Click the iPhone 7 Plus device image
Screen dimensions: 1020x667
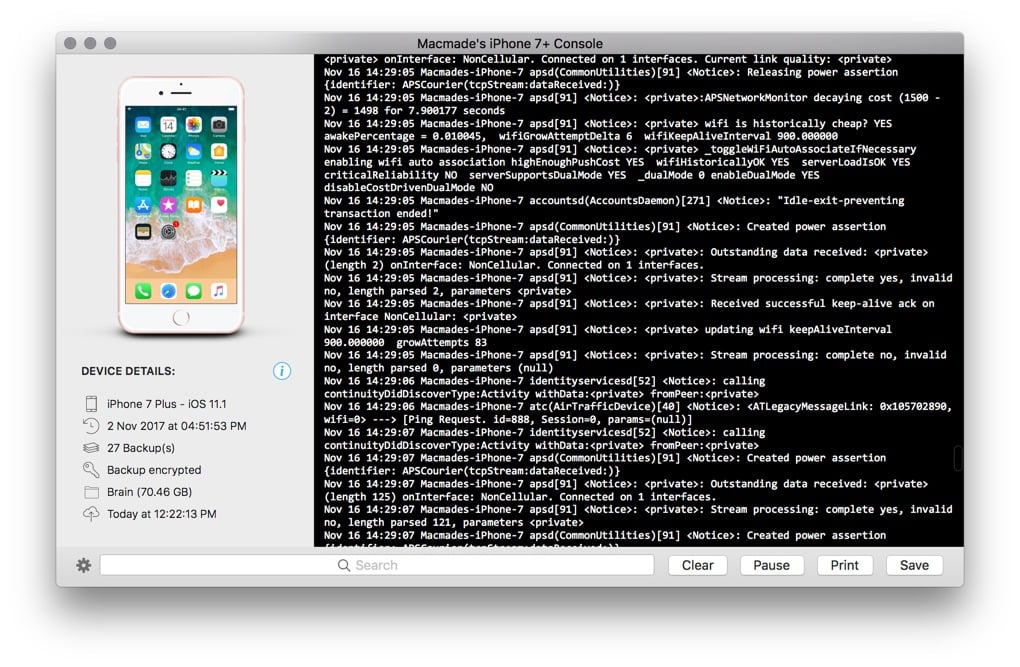coord(181,206)
